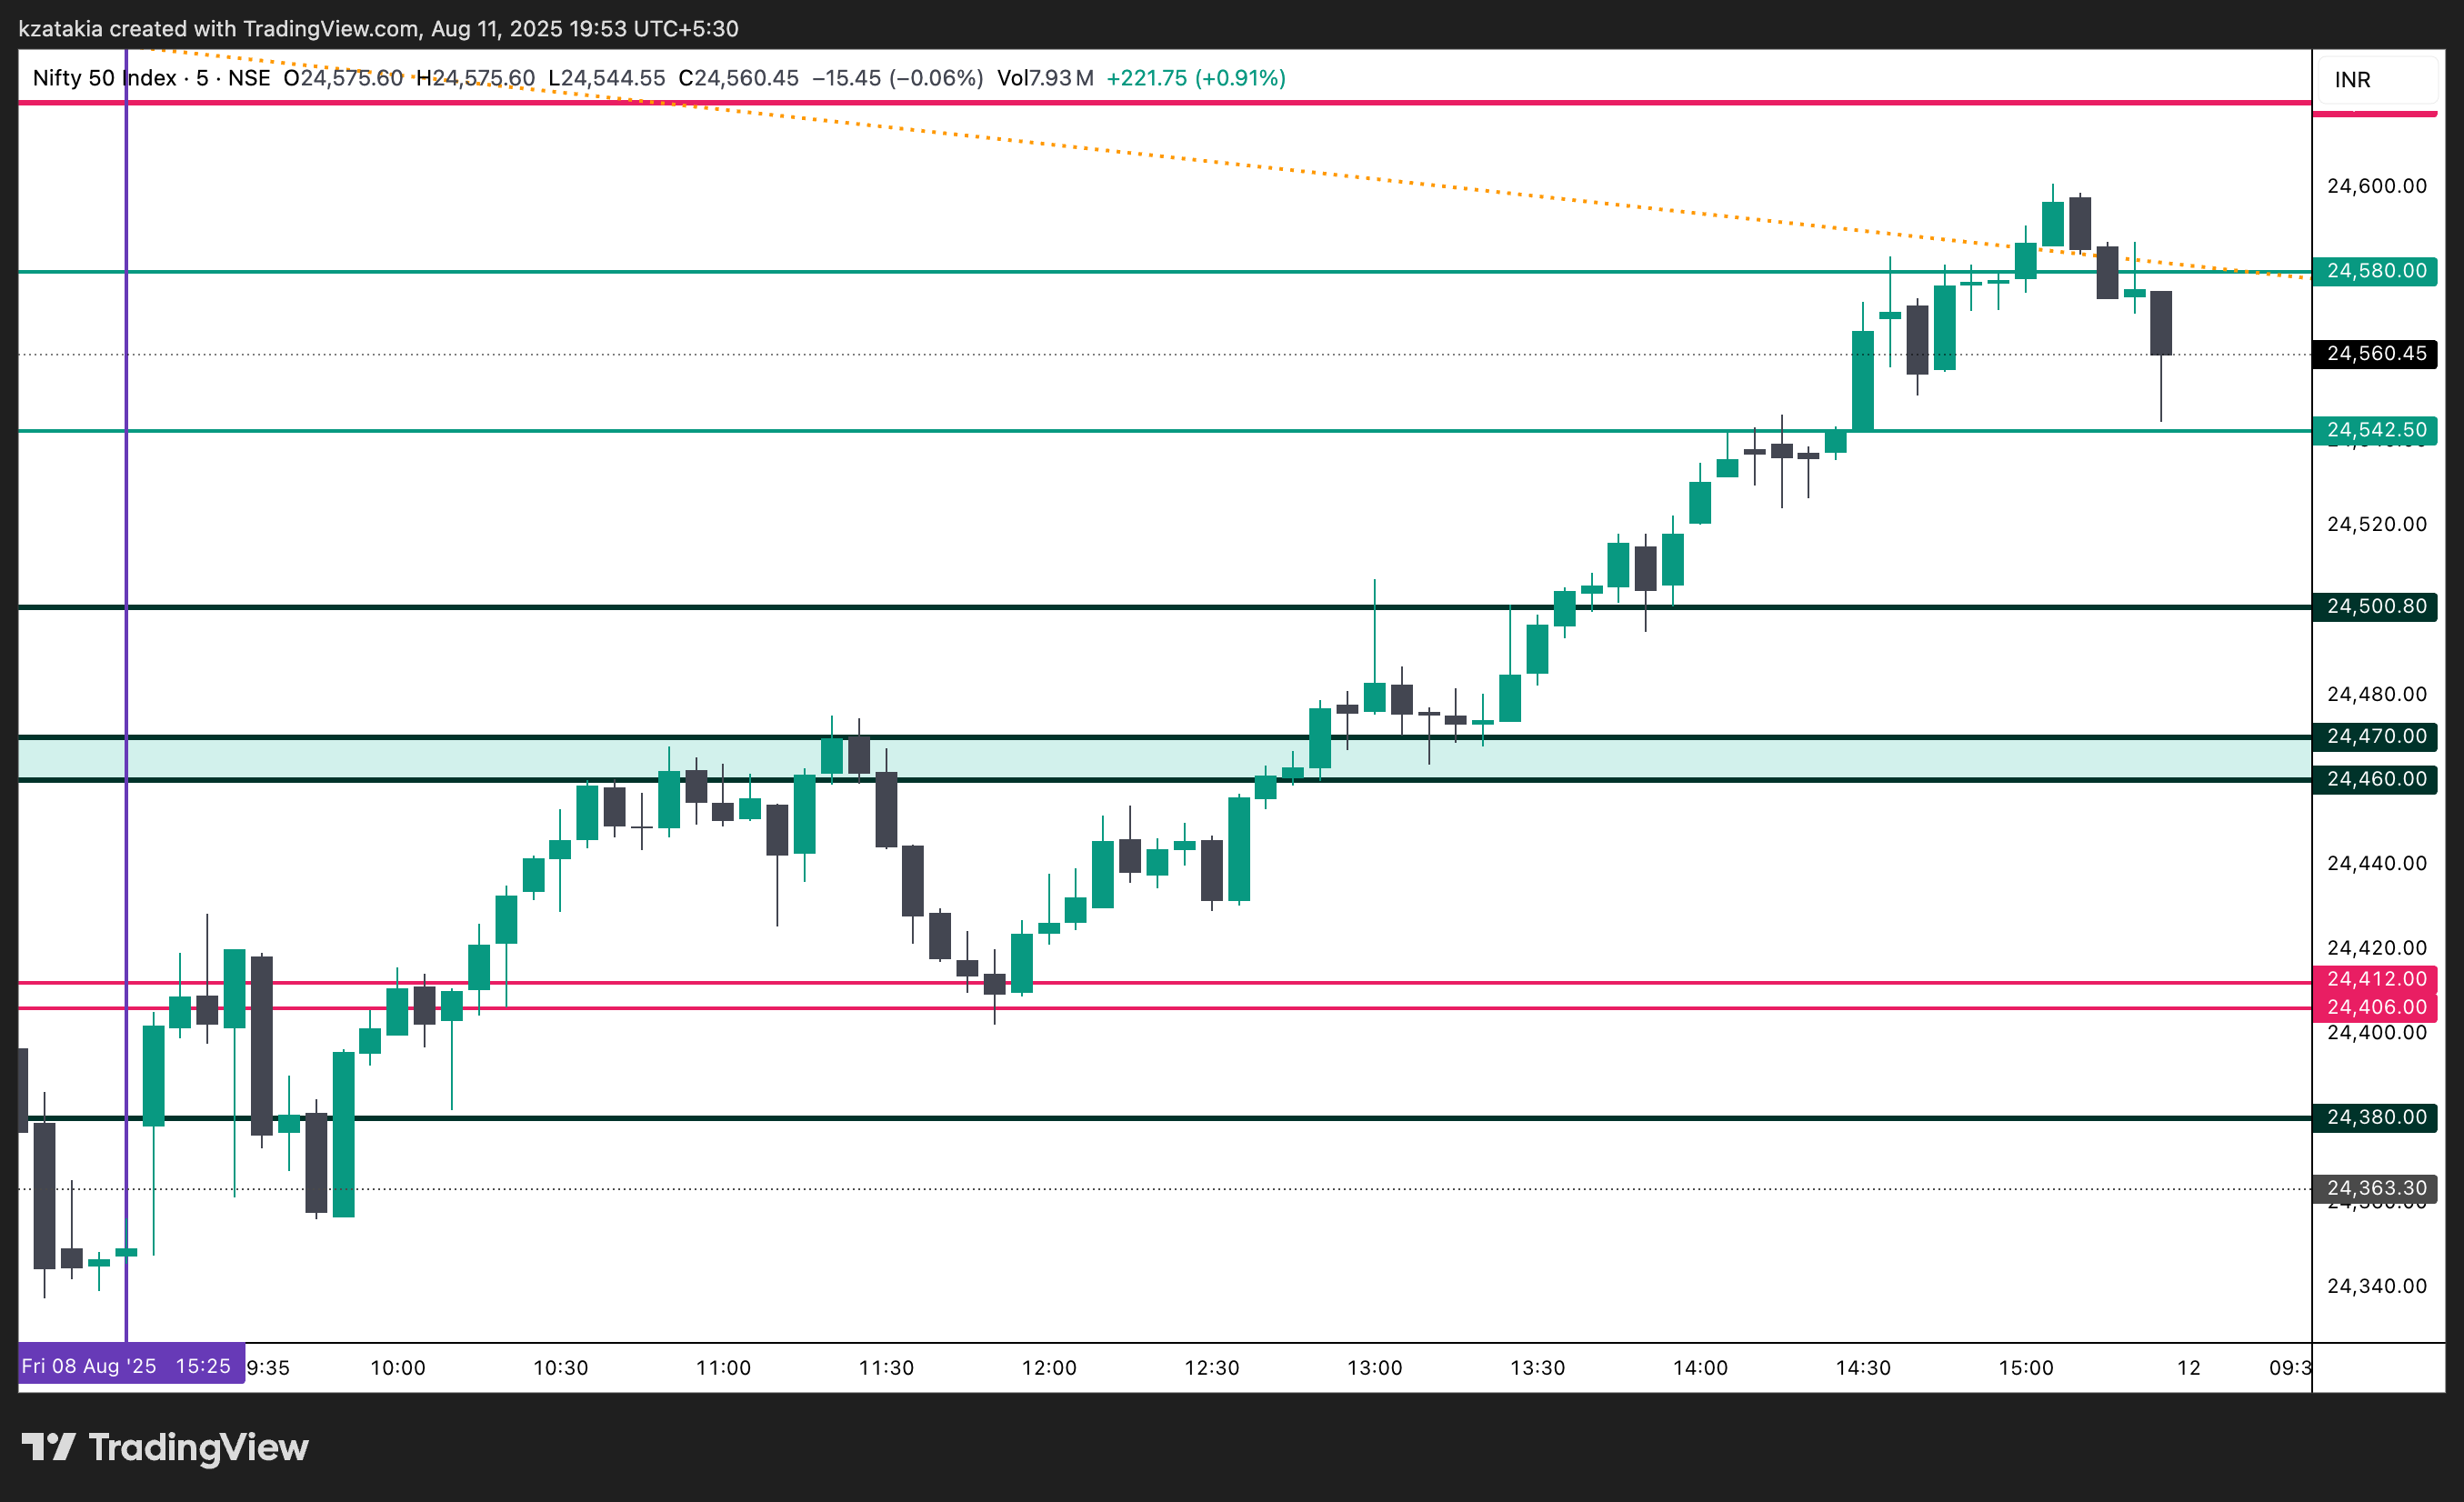Click the 12:30 time axis label
2464x1502 pixels.
coord(1212,1368)
